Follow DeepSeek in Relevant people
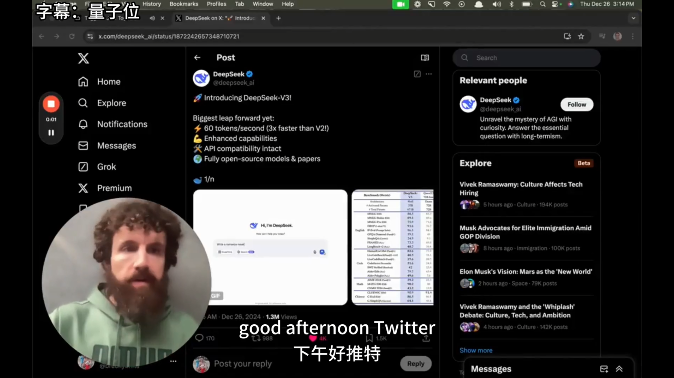 pos(576,104)
